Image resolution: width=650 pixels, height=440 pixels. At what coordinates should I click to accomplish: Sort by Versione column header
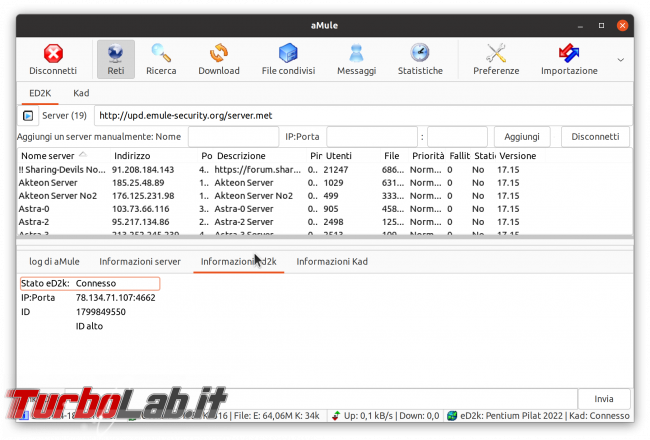521,156
